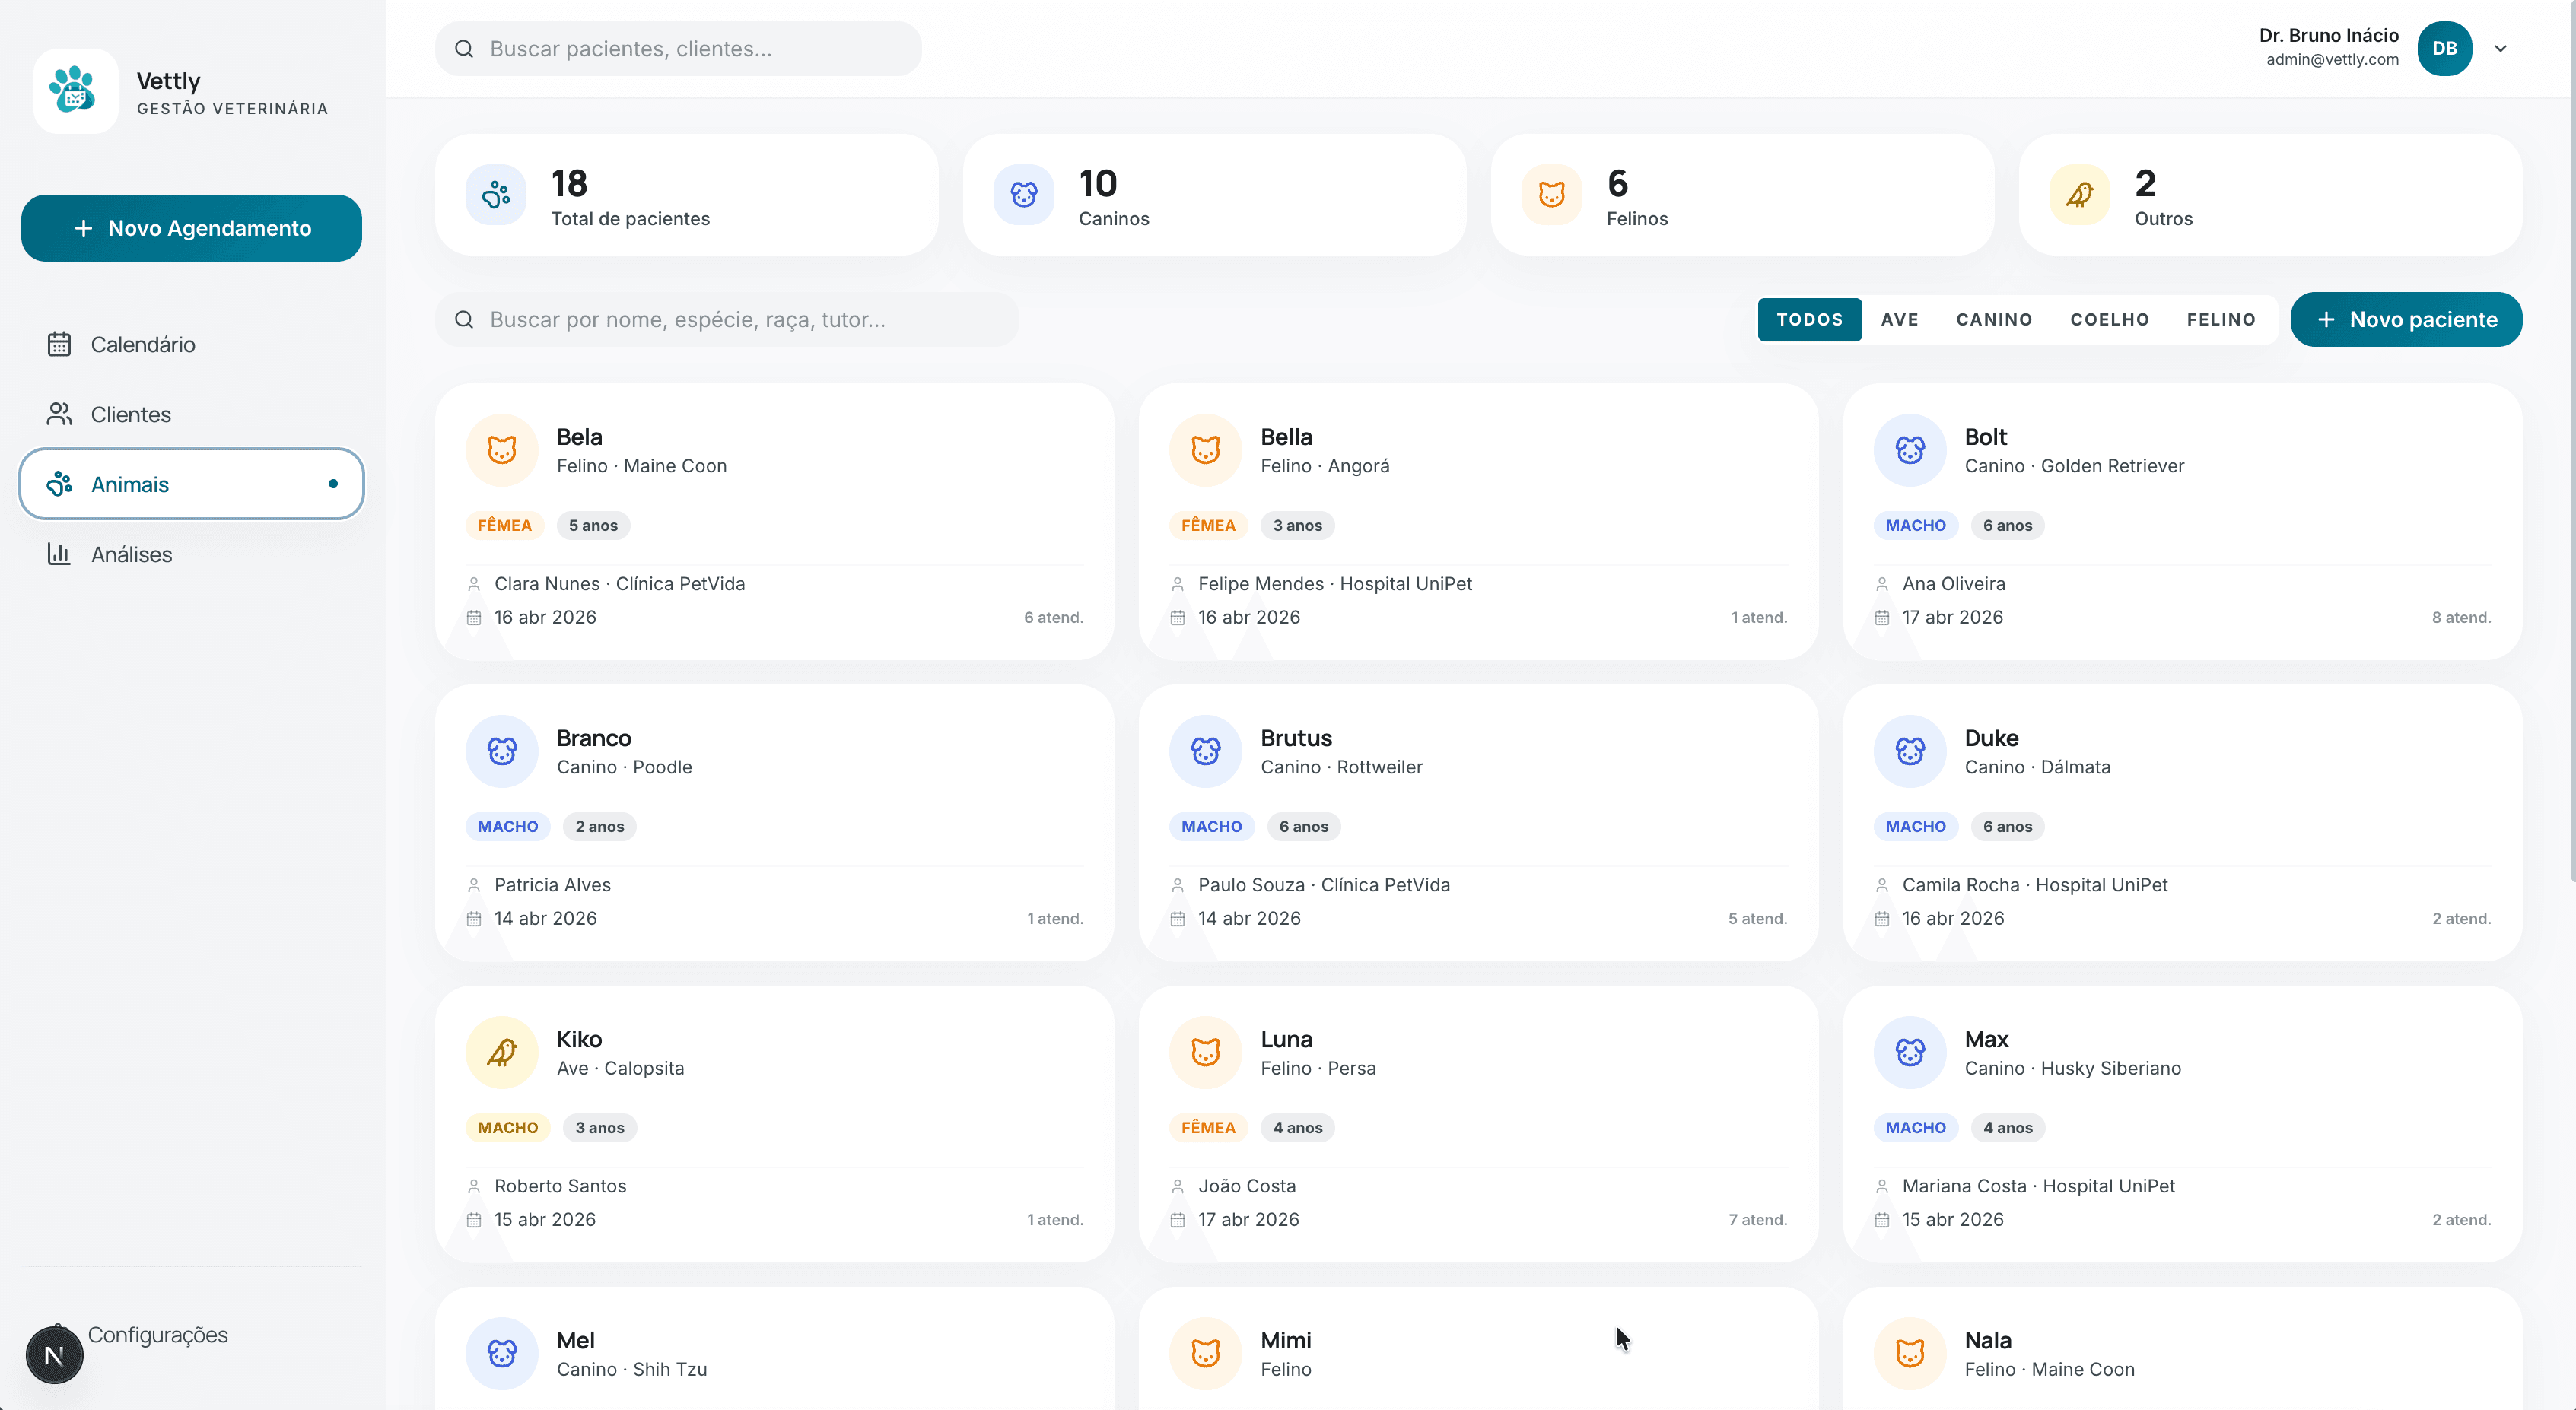Viewport: 2576px width, 1410px height.
Task: Click the Novo paciente button
Action: coord(2405,319)
